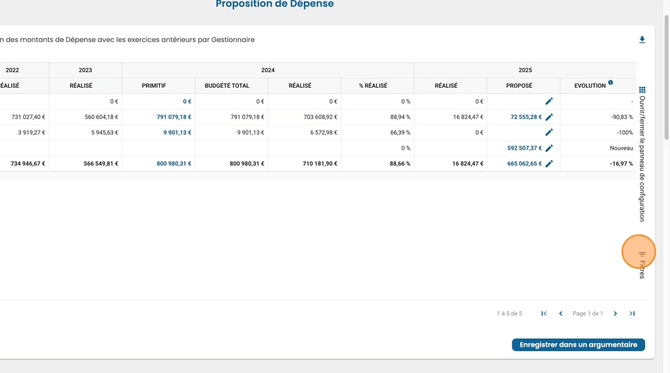Show info about the Evolution column
Image resolution: width=670 pixels, height=373 pixels.
tap(611, 82)
